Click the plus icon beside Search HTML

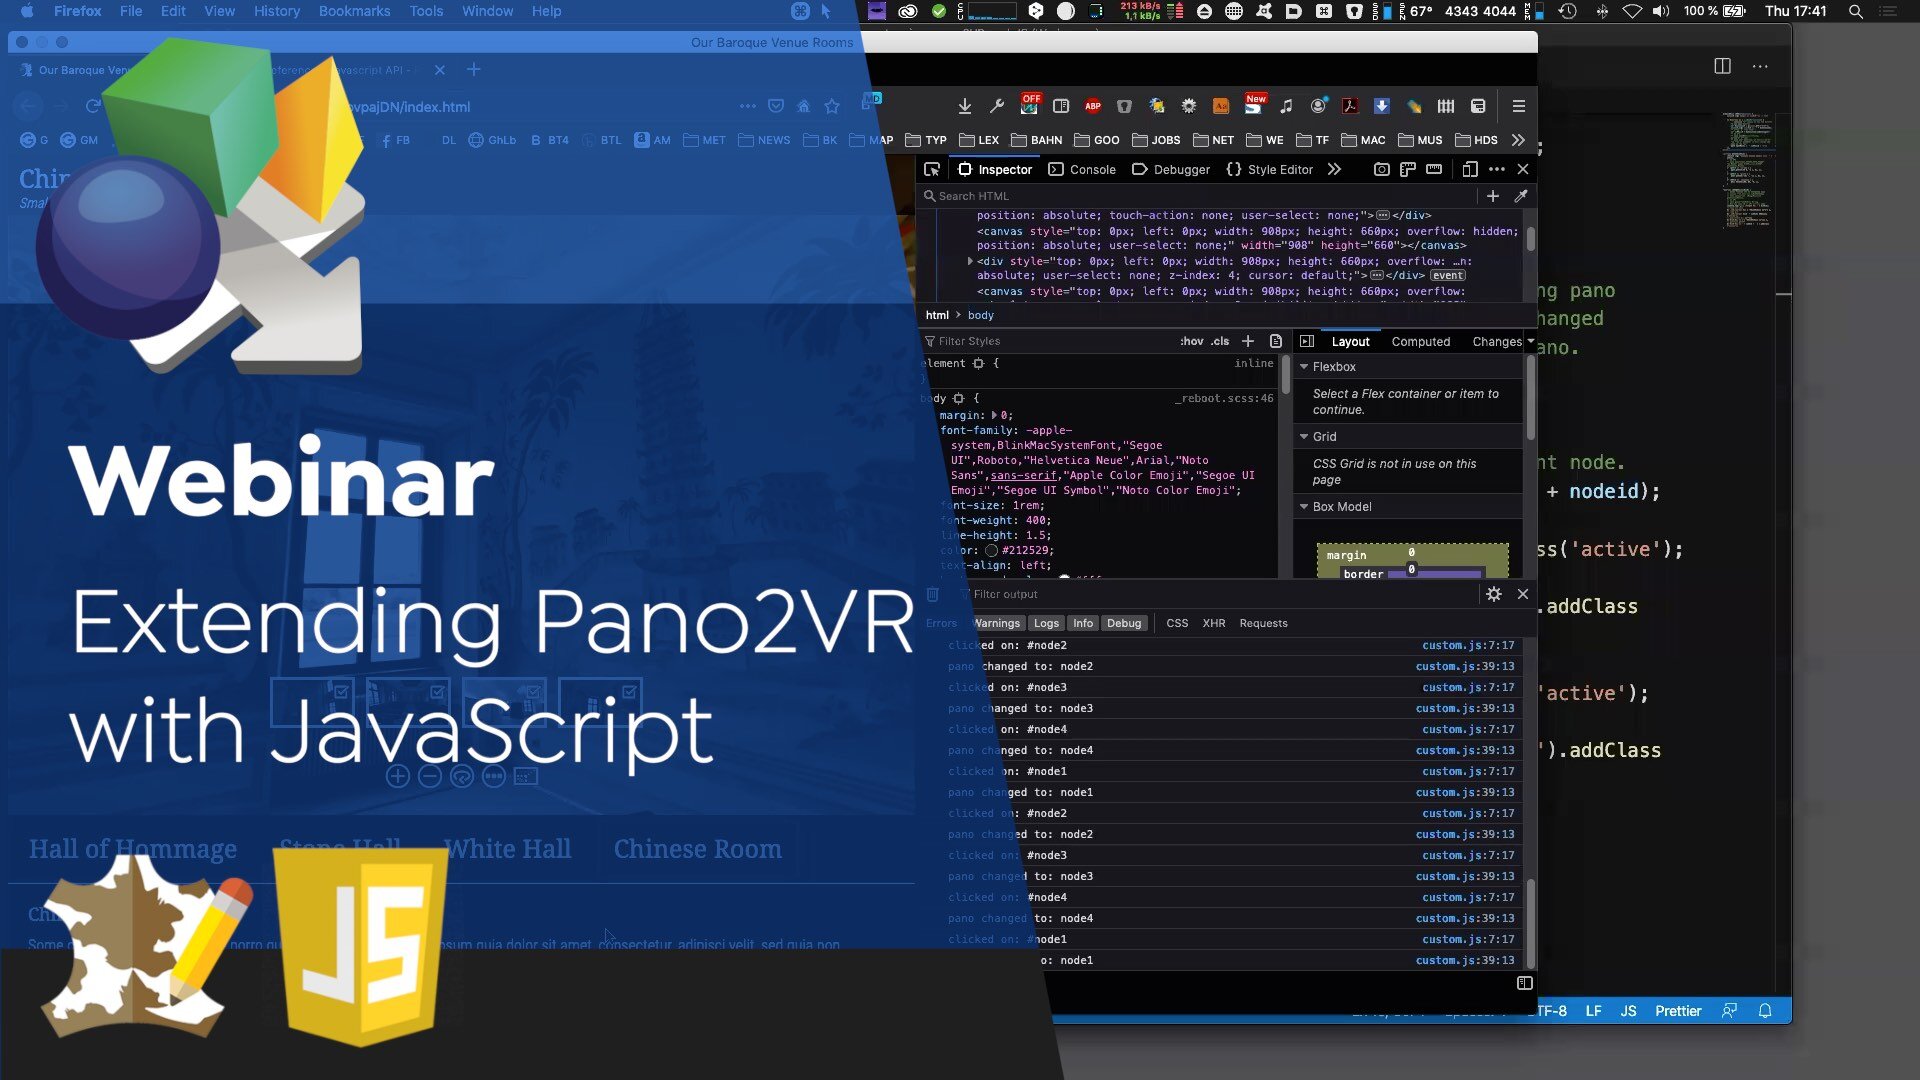pos(1493,196)
